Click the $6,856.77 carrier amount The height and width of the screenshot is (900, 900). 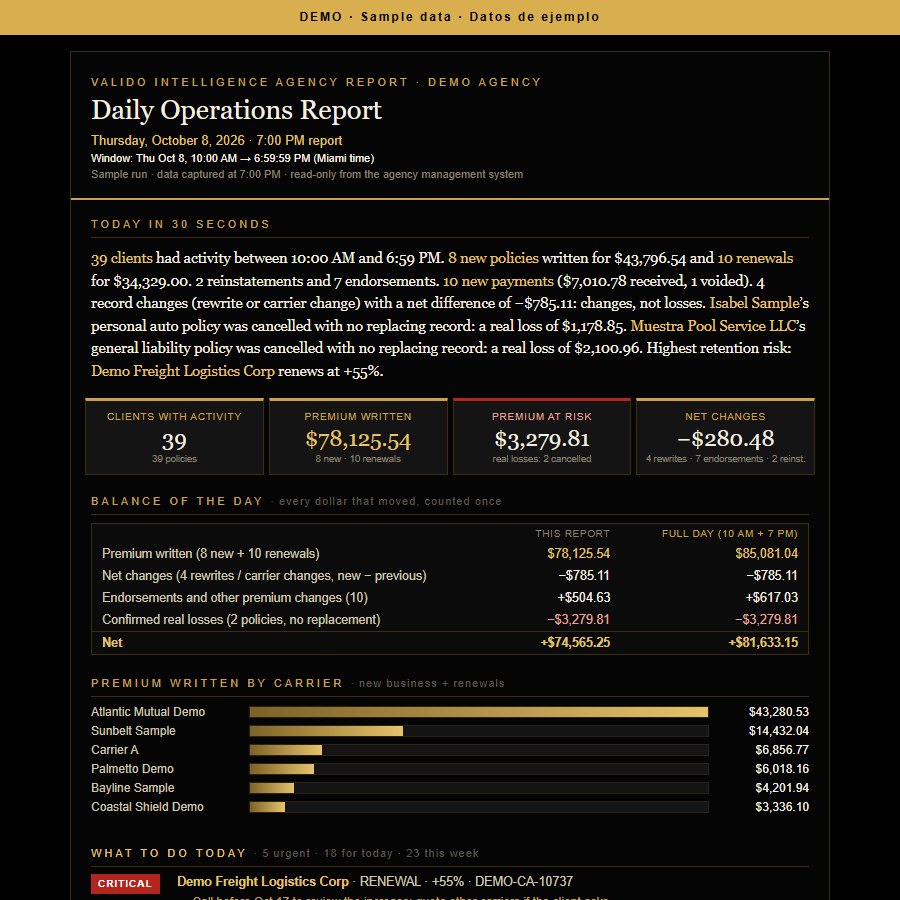point(782,750)
